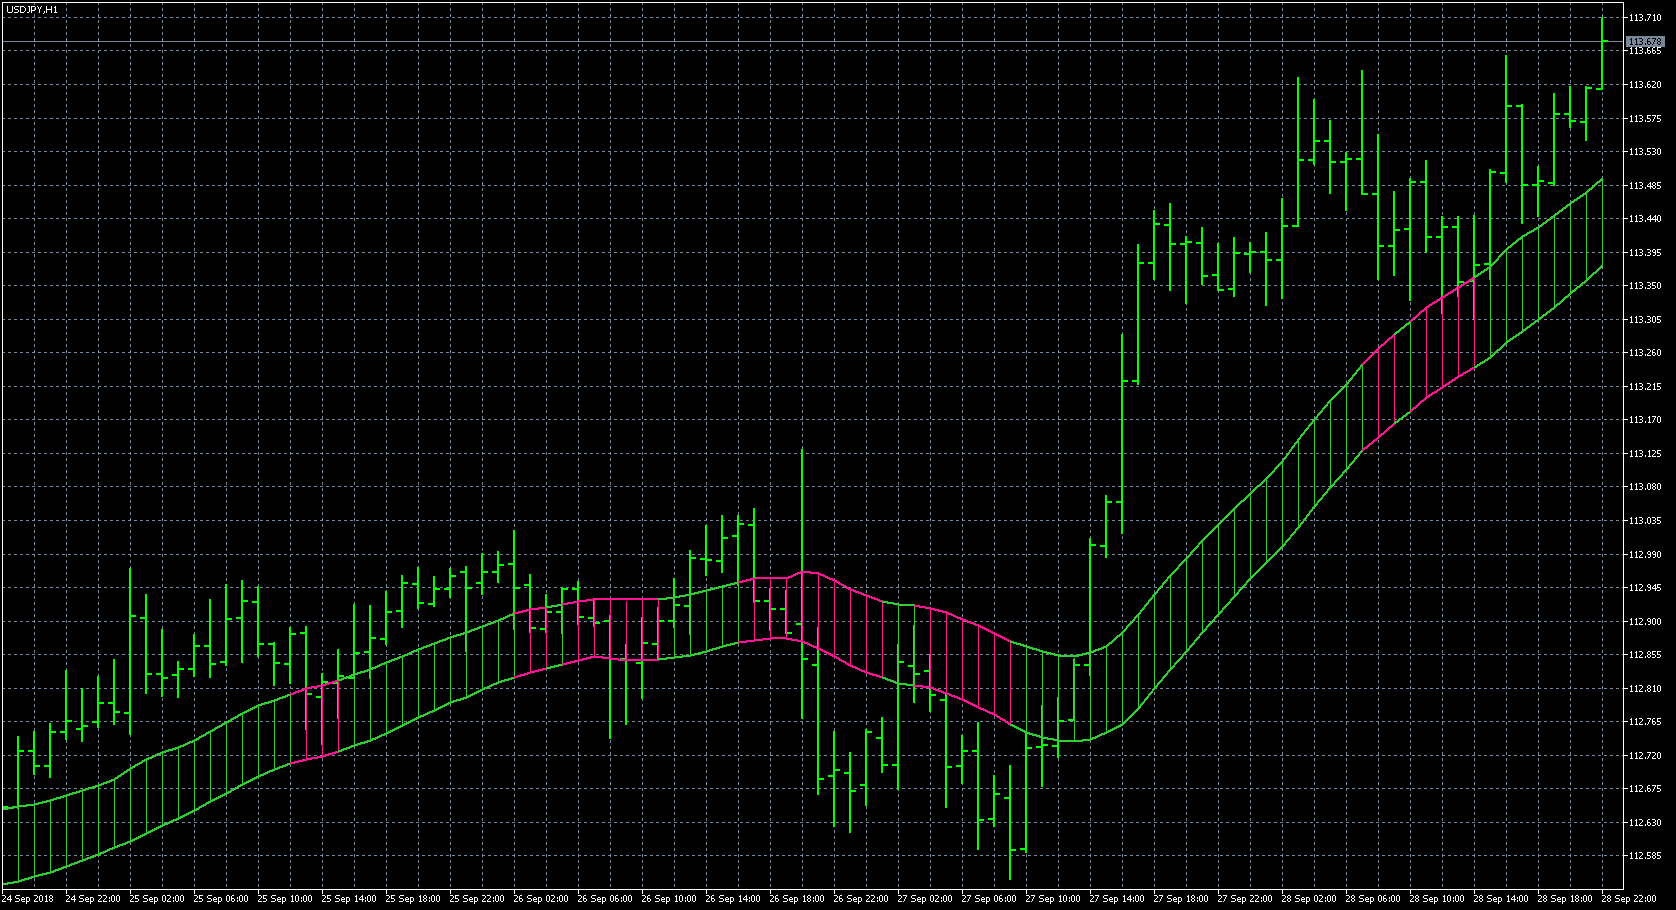
Task: Select the 24 Sep 22:00 time label
Action: pyautogui.click(x=93, y=899)
